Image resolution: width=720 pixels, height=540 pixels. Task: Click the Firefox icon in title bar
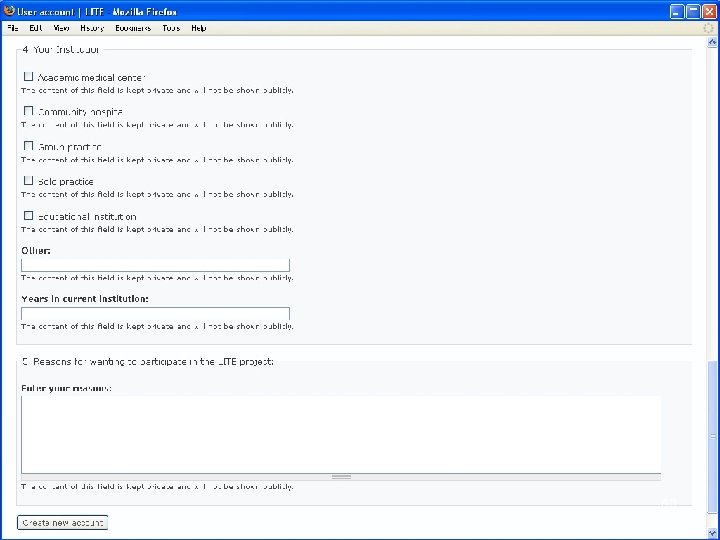point(9,11)
